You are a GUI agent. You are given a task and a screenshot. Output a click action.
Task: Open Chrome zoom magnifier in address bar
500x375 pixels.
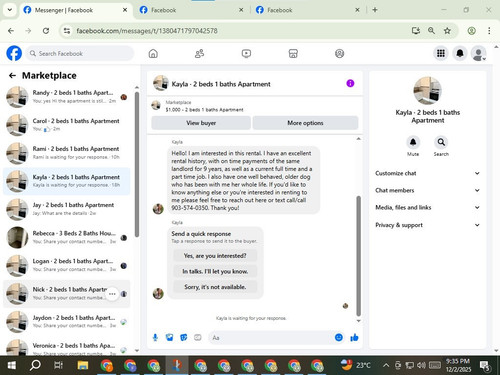[431, 31]
